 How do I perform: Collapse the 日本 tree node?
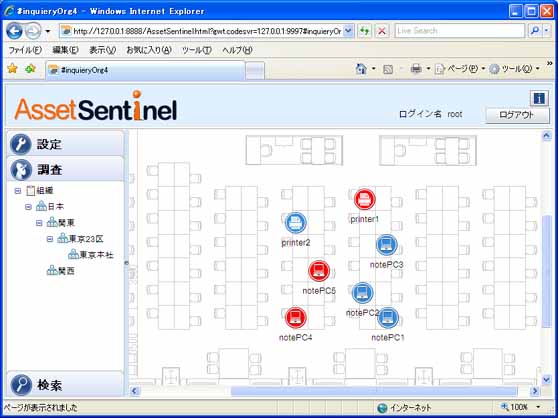point(28,207)
